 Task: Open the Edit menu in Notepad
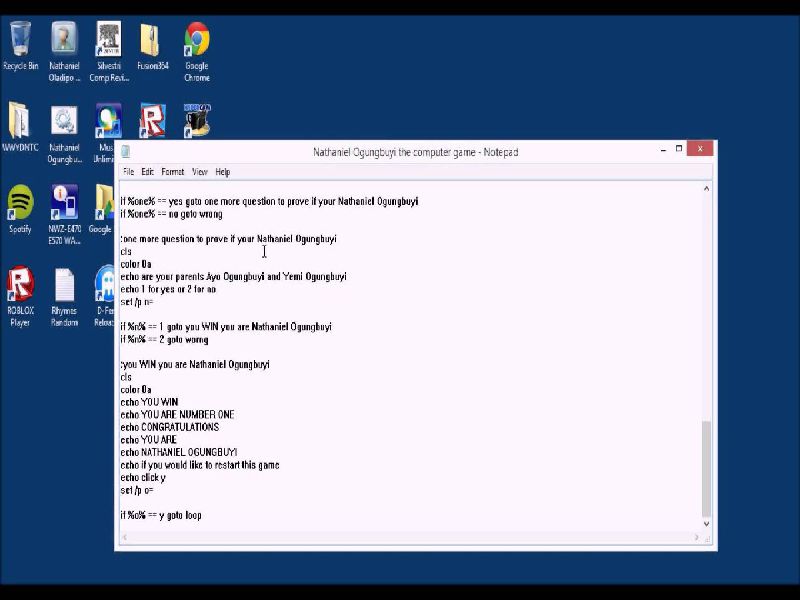click(147, 172)
